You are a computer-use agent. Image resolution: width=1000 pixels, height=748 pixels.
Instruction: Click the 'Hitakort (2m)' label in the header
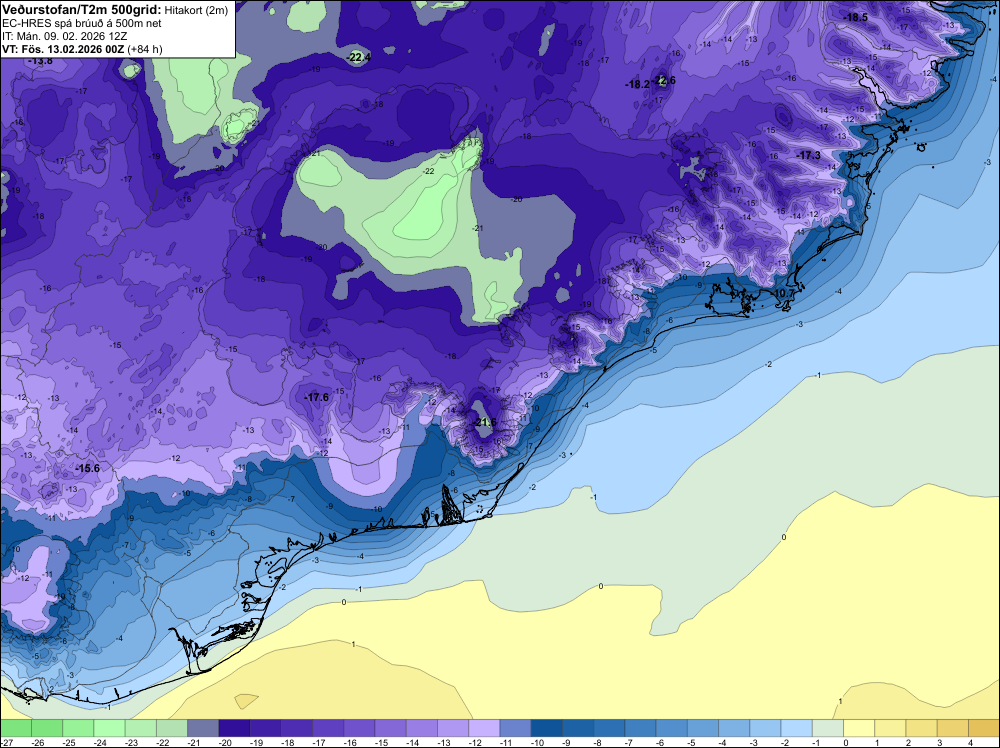pos(196,10)
